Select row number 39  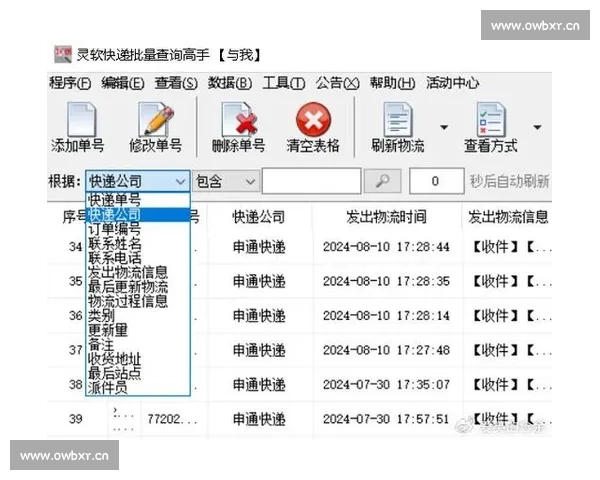76,419
